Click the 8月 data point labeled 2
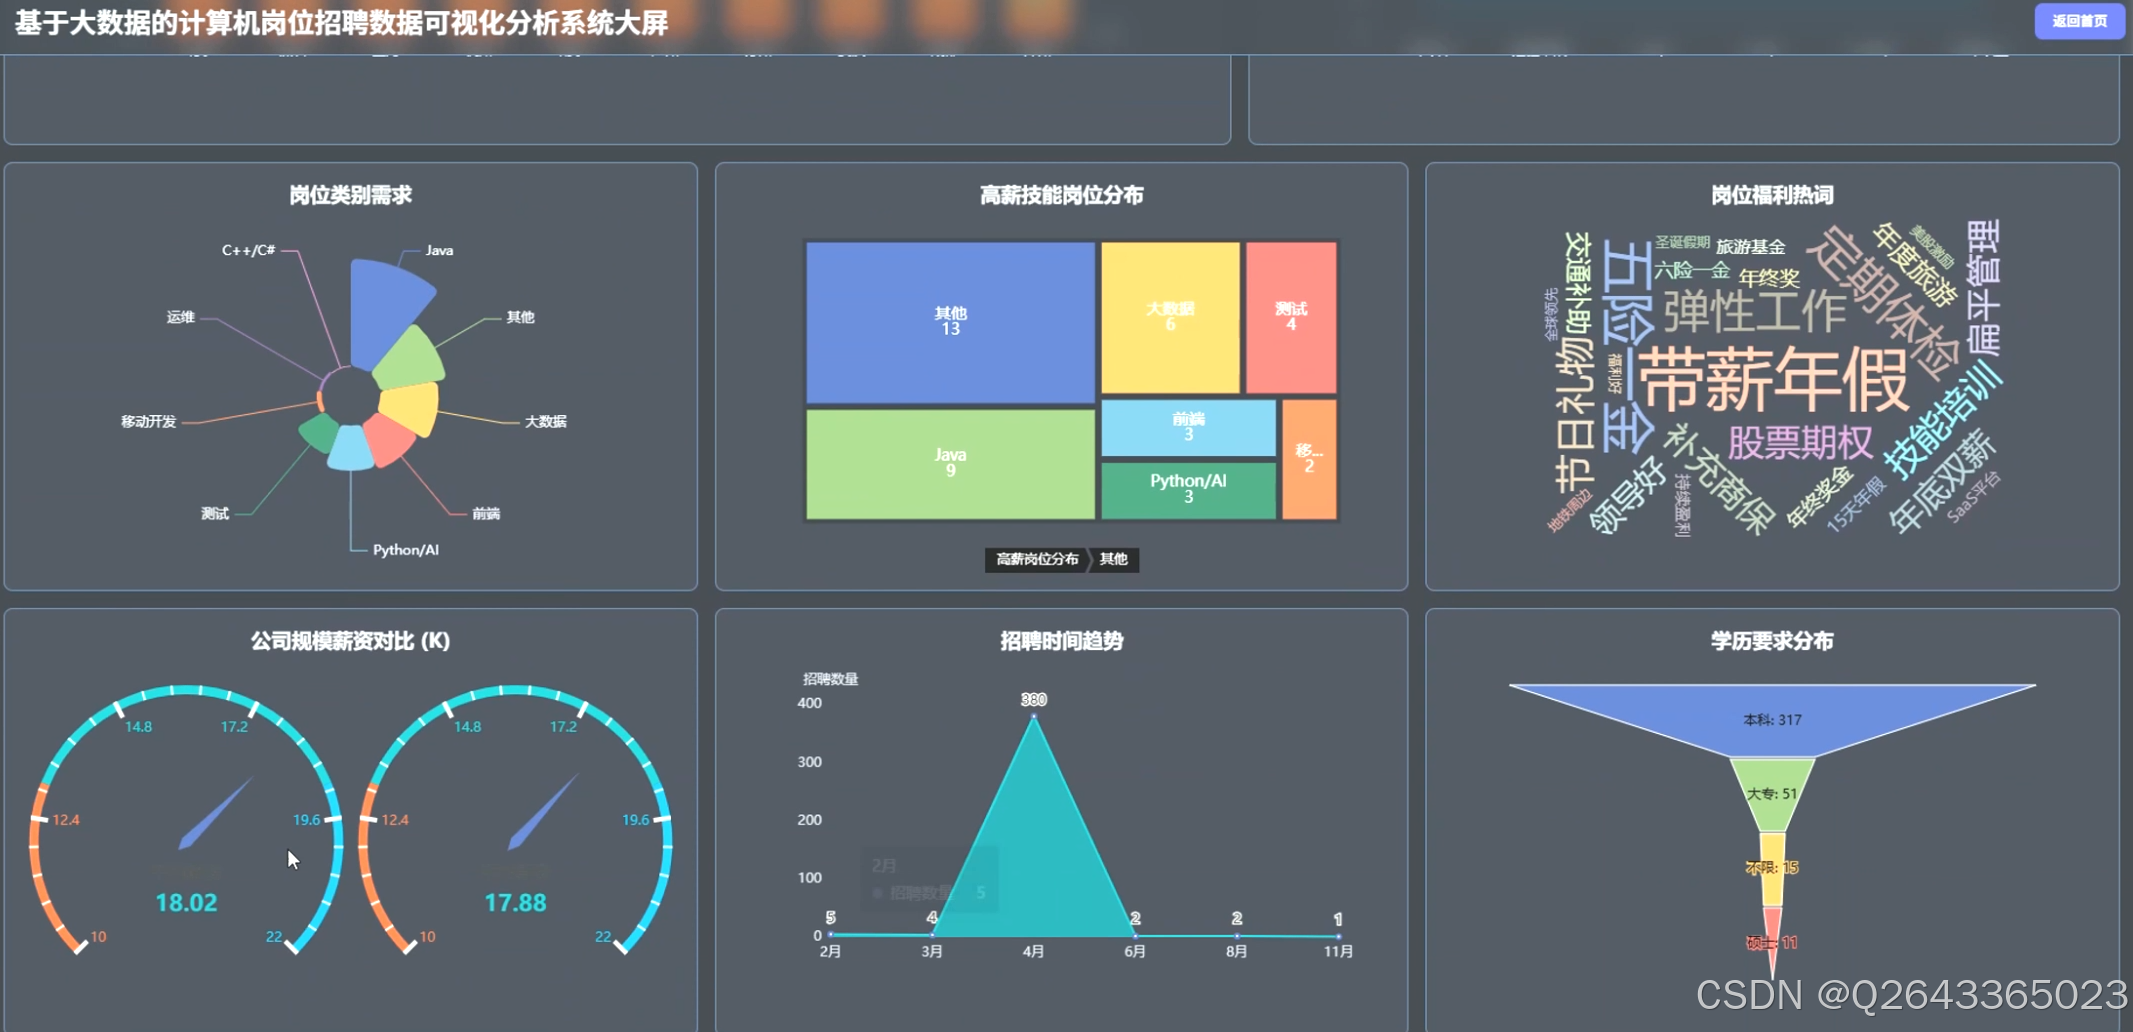The height and width of the screenshot is (1032, 2133). coord(1237,936)
